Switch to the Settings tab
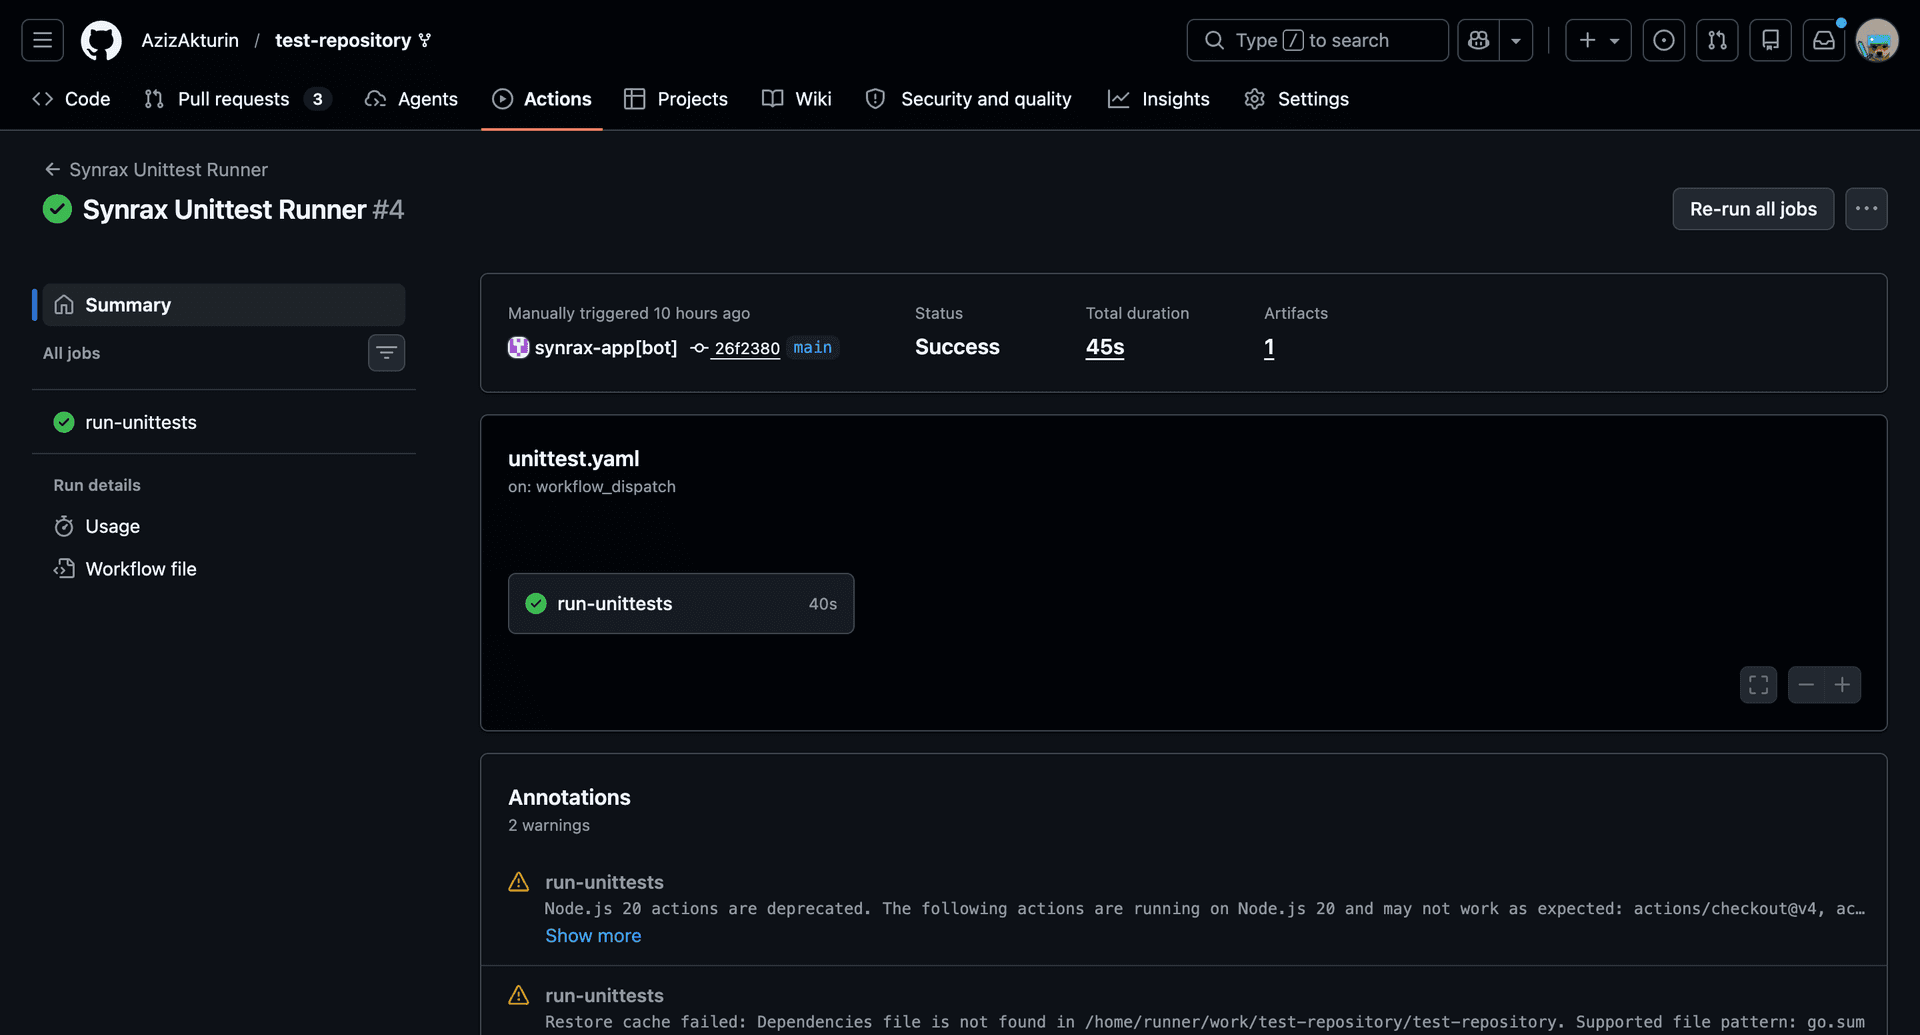This screenshot has width=1920, height=1035. click(1297, 99)
